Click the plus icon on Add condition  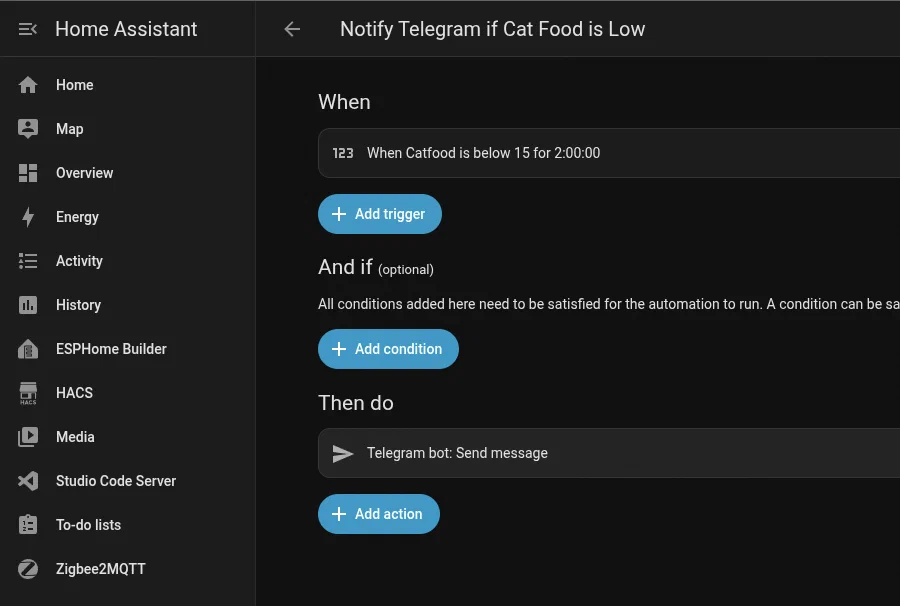[339, 349]
